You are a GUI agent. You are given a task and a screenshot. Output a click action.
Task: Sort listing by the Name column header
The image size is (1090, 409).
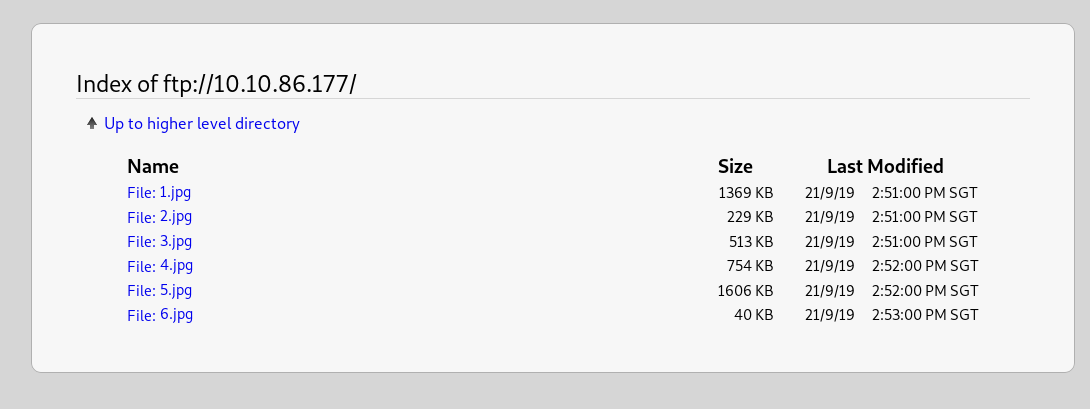153,166
